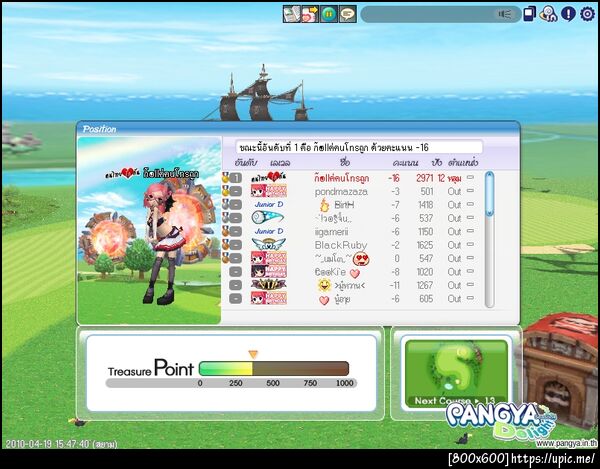Click small button at end of pondmazaza row
600x469 pixels.
(470, 191)
